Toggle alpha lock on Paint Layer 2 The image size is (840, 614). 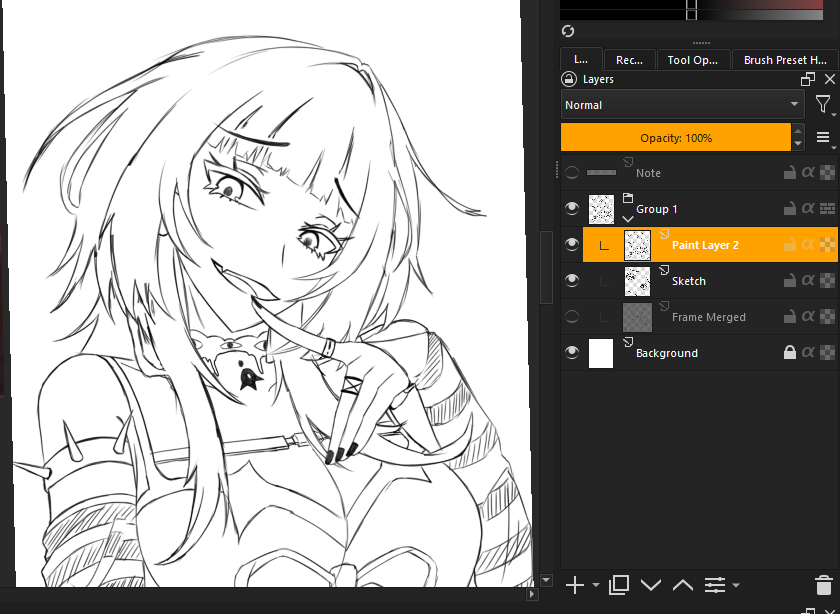(x=808, y=244)
